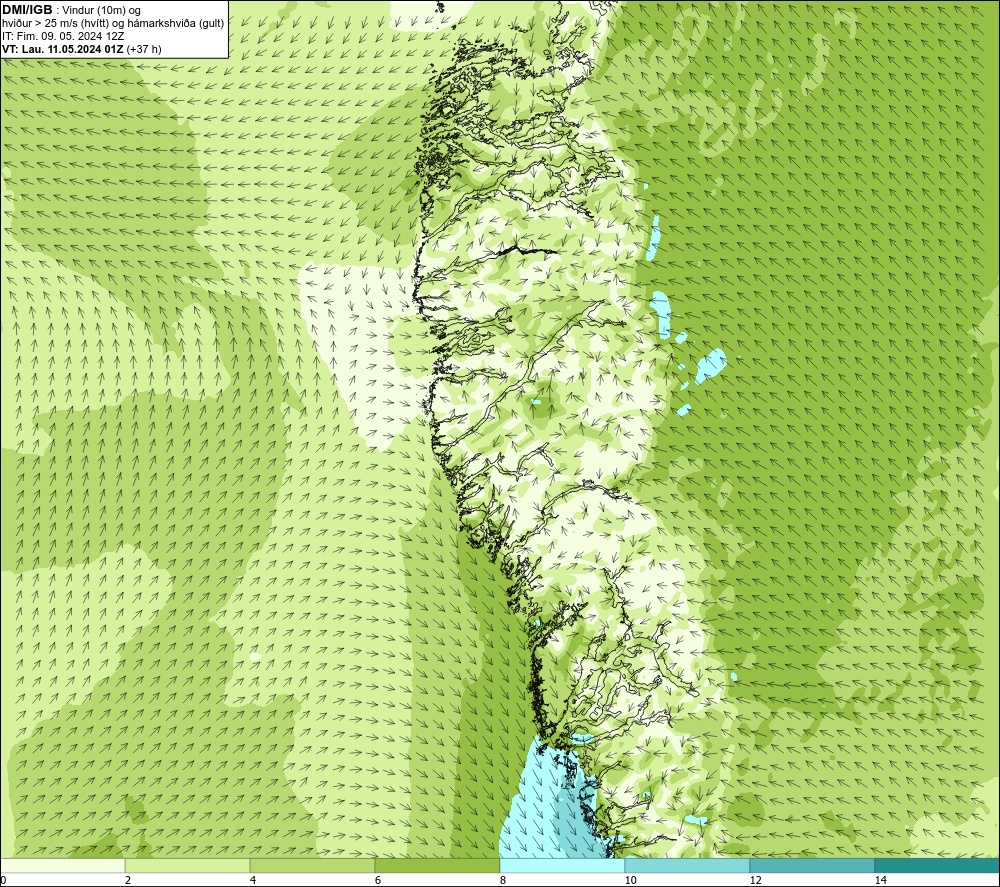Image resolution: width=1000 pixels, height=887 pixels.
Task: Click the 12–14 m/s teal legend swatch
Action: (812, 865)
